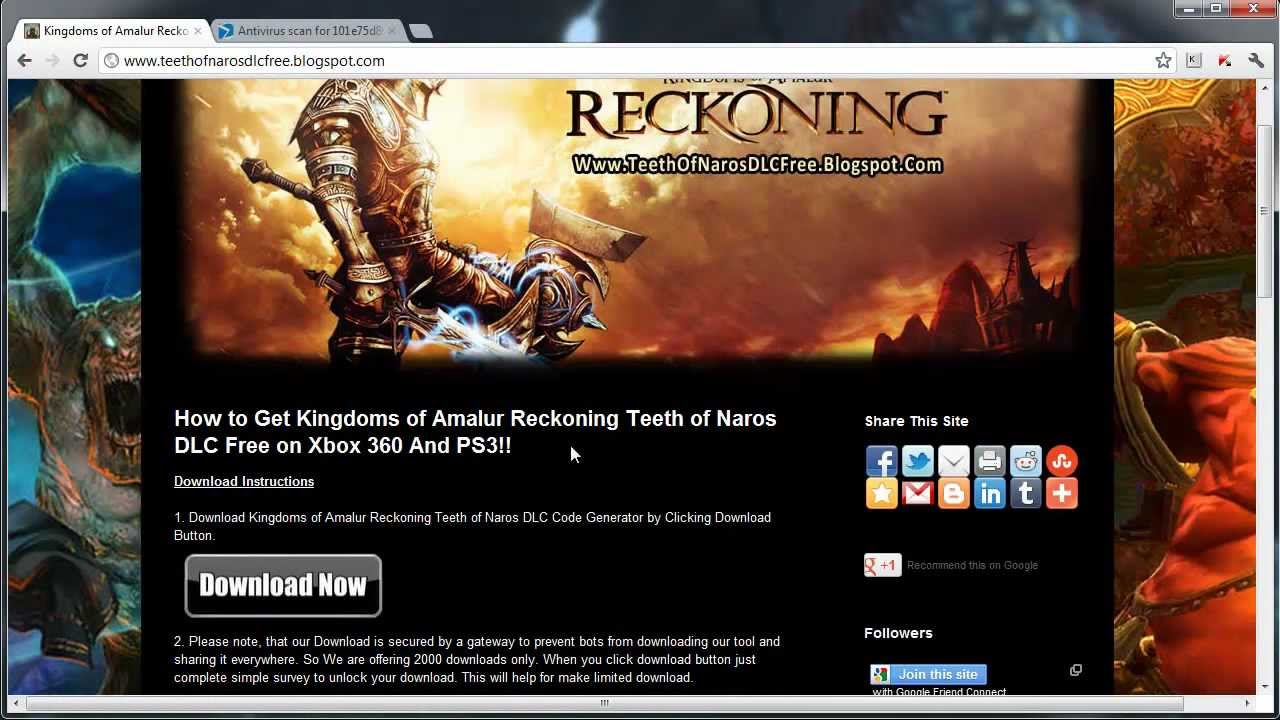Share the site on Facebook

[882, 461]
